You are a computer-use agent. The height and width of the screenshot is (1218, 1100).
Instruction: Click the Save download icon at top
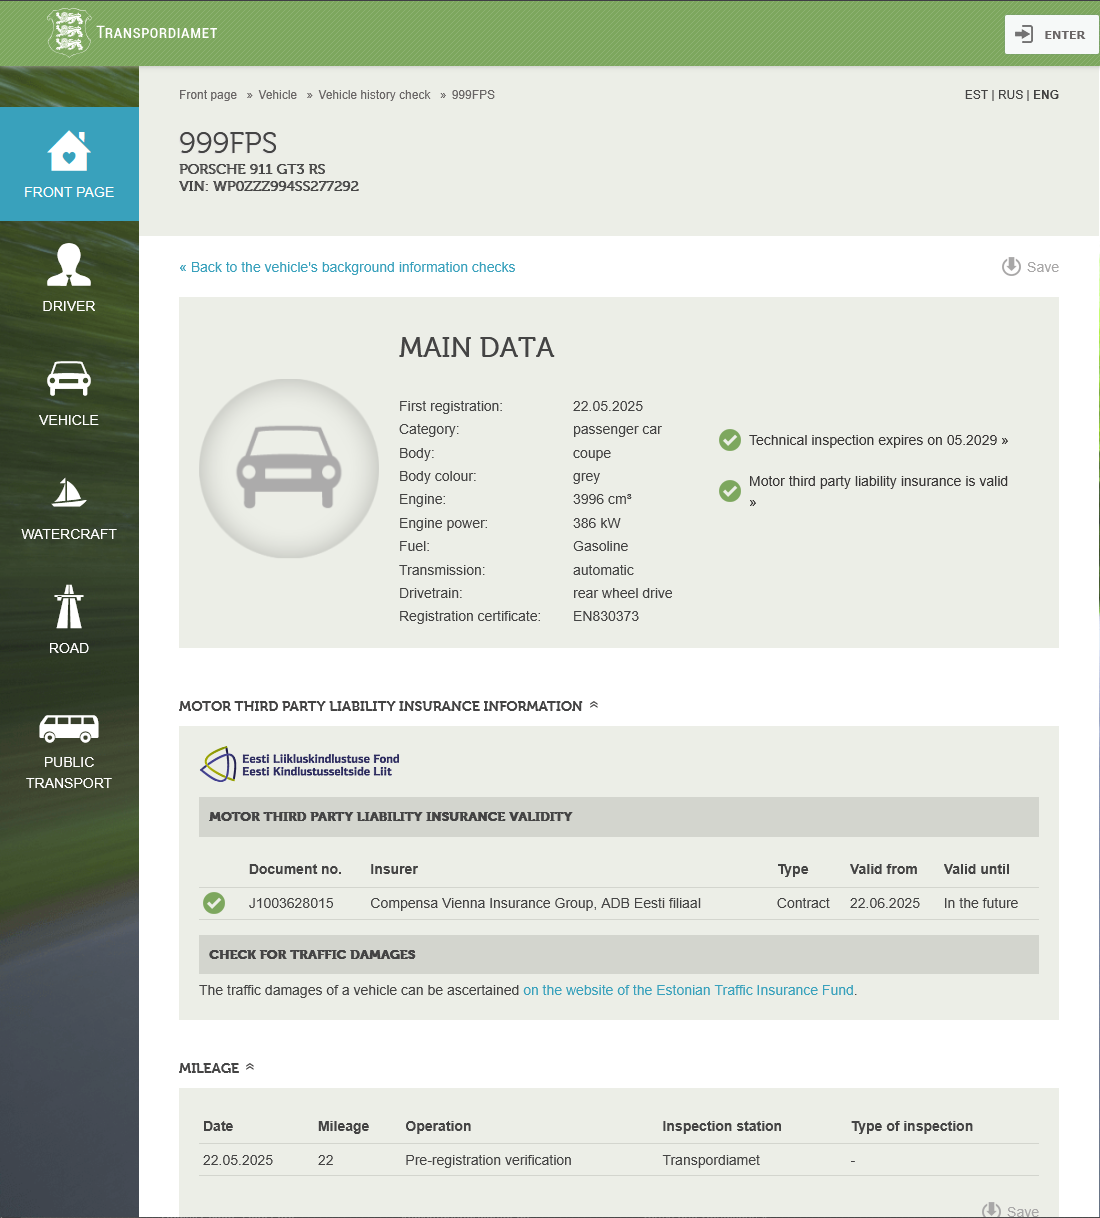[x=1011, y=267]
